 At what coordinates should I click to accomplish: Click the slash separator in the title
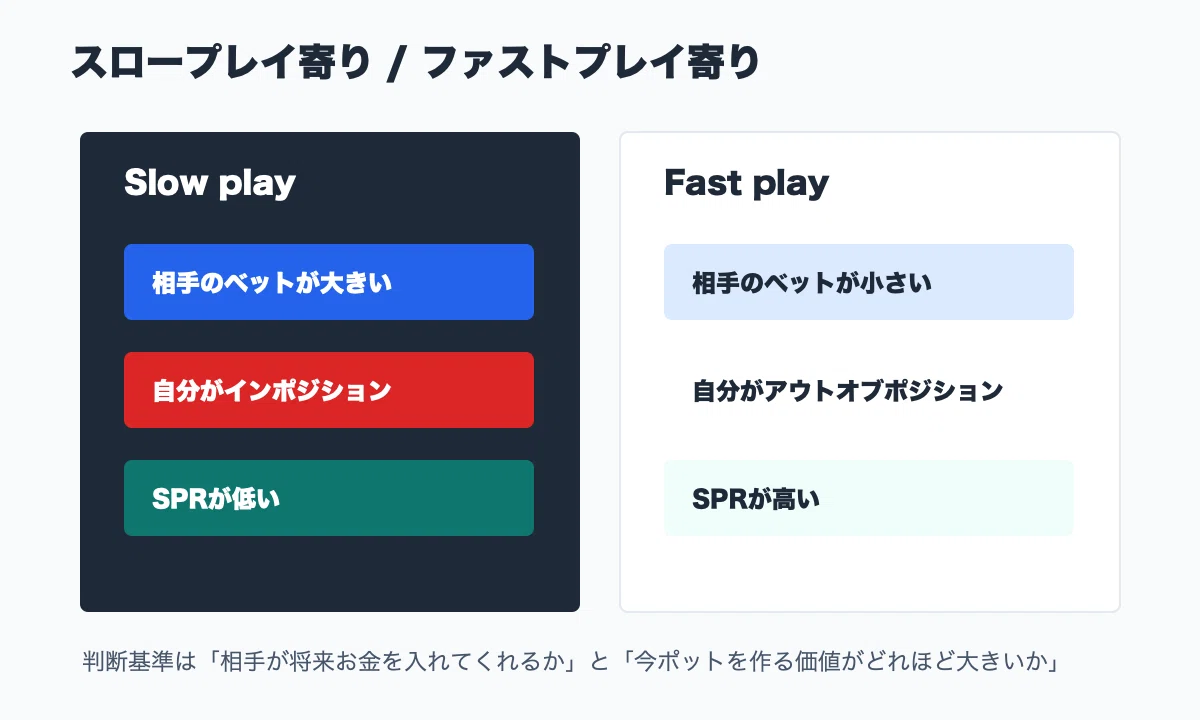point(397,64)
